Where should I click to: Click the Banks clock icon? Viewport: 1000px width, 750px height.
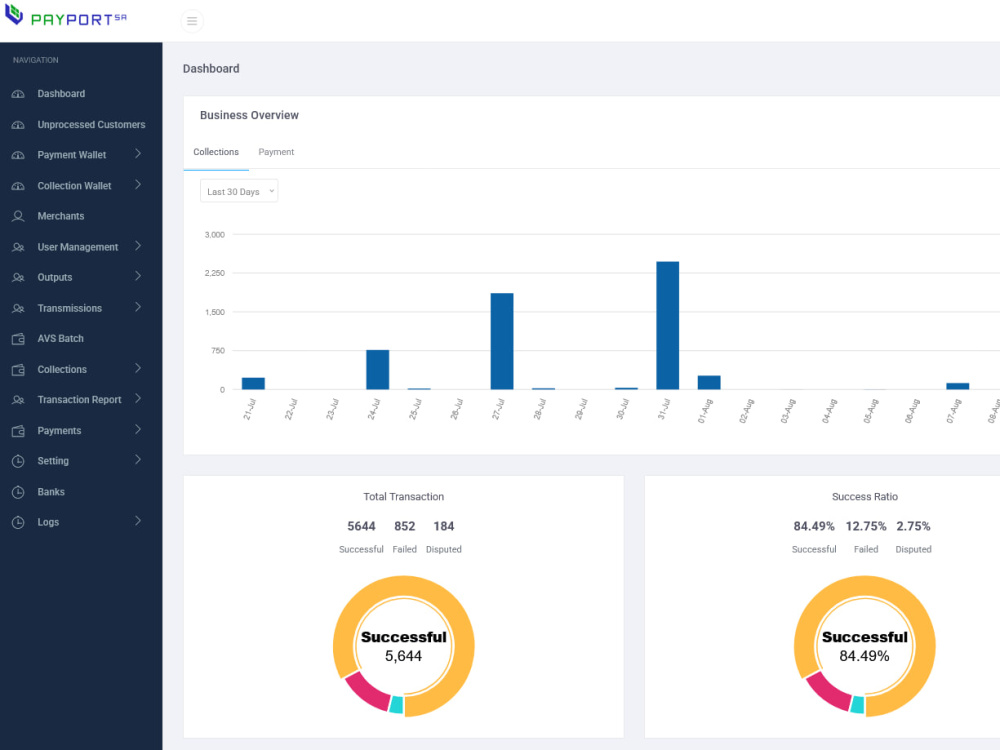(18, 492)
